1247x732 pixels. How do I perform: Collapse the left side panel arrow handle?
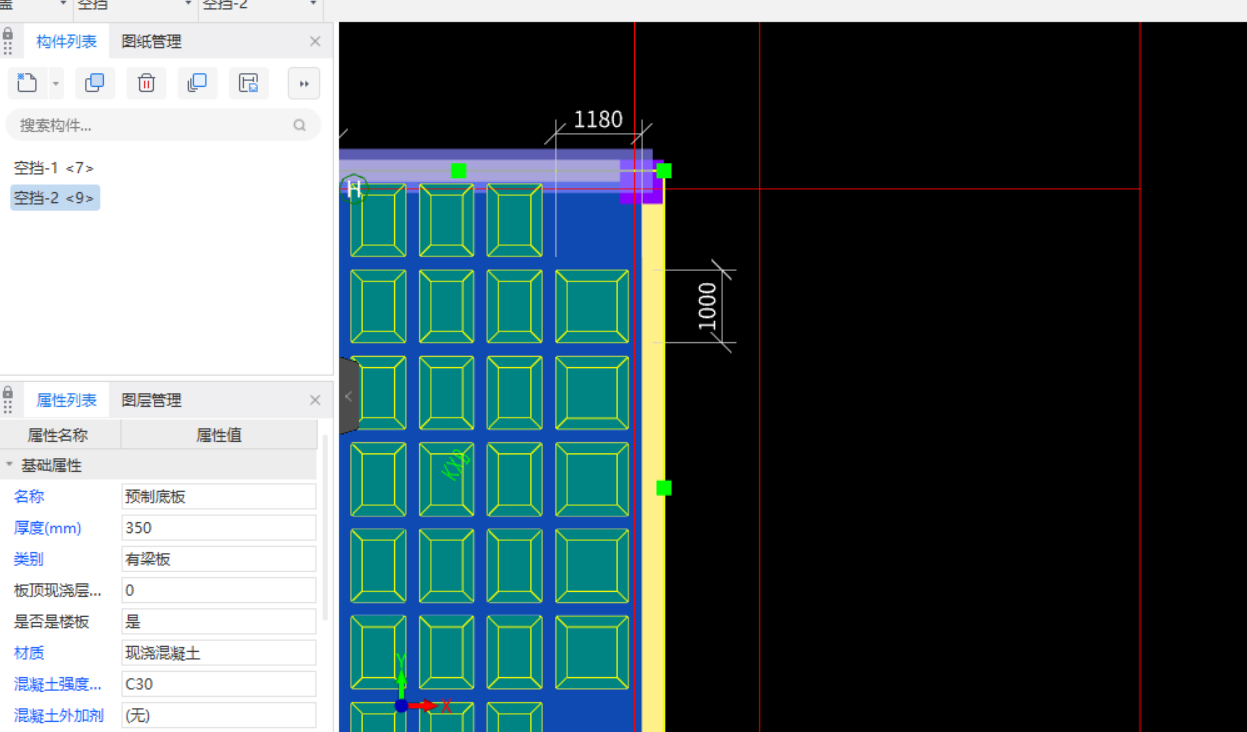[x=348, y=396]
